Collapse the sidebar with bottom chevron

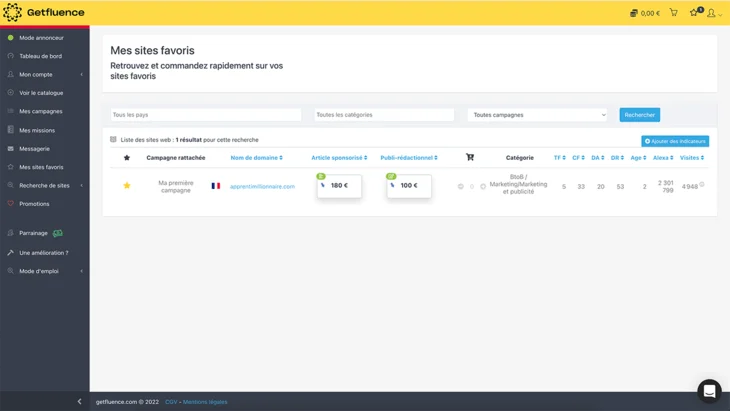tap(79, 401)
